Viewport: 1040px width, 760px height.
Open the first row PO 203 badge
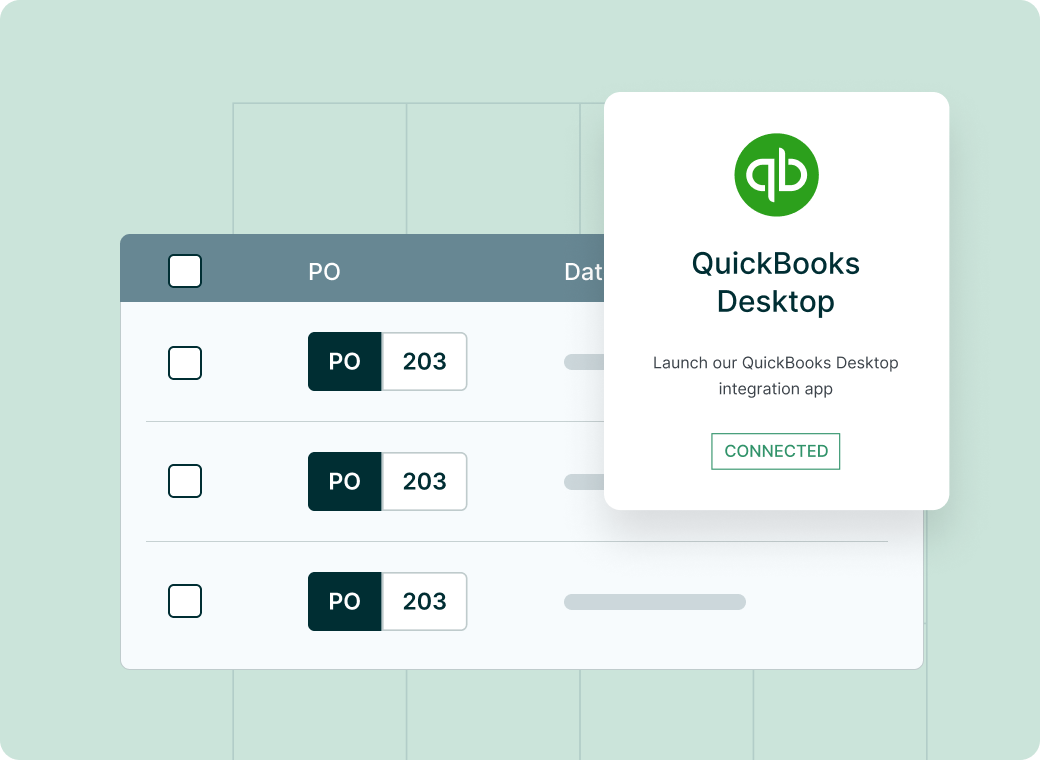click(387, 361)
